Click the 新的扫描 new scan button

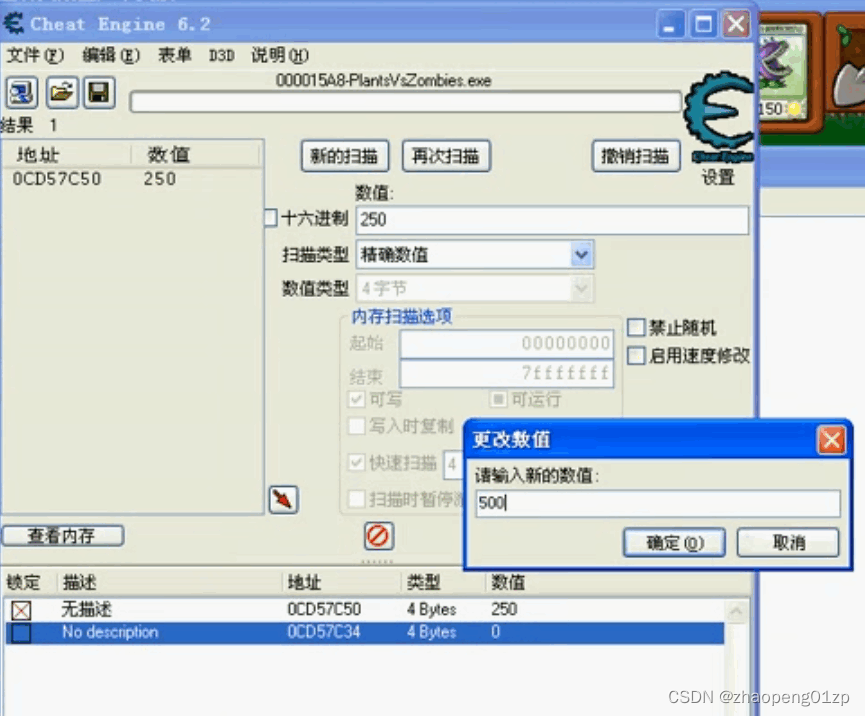click(345, 156)
